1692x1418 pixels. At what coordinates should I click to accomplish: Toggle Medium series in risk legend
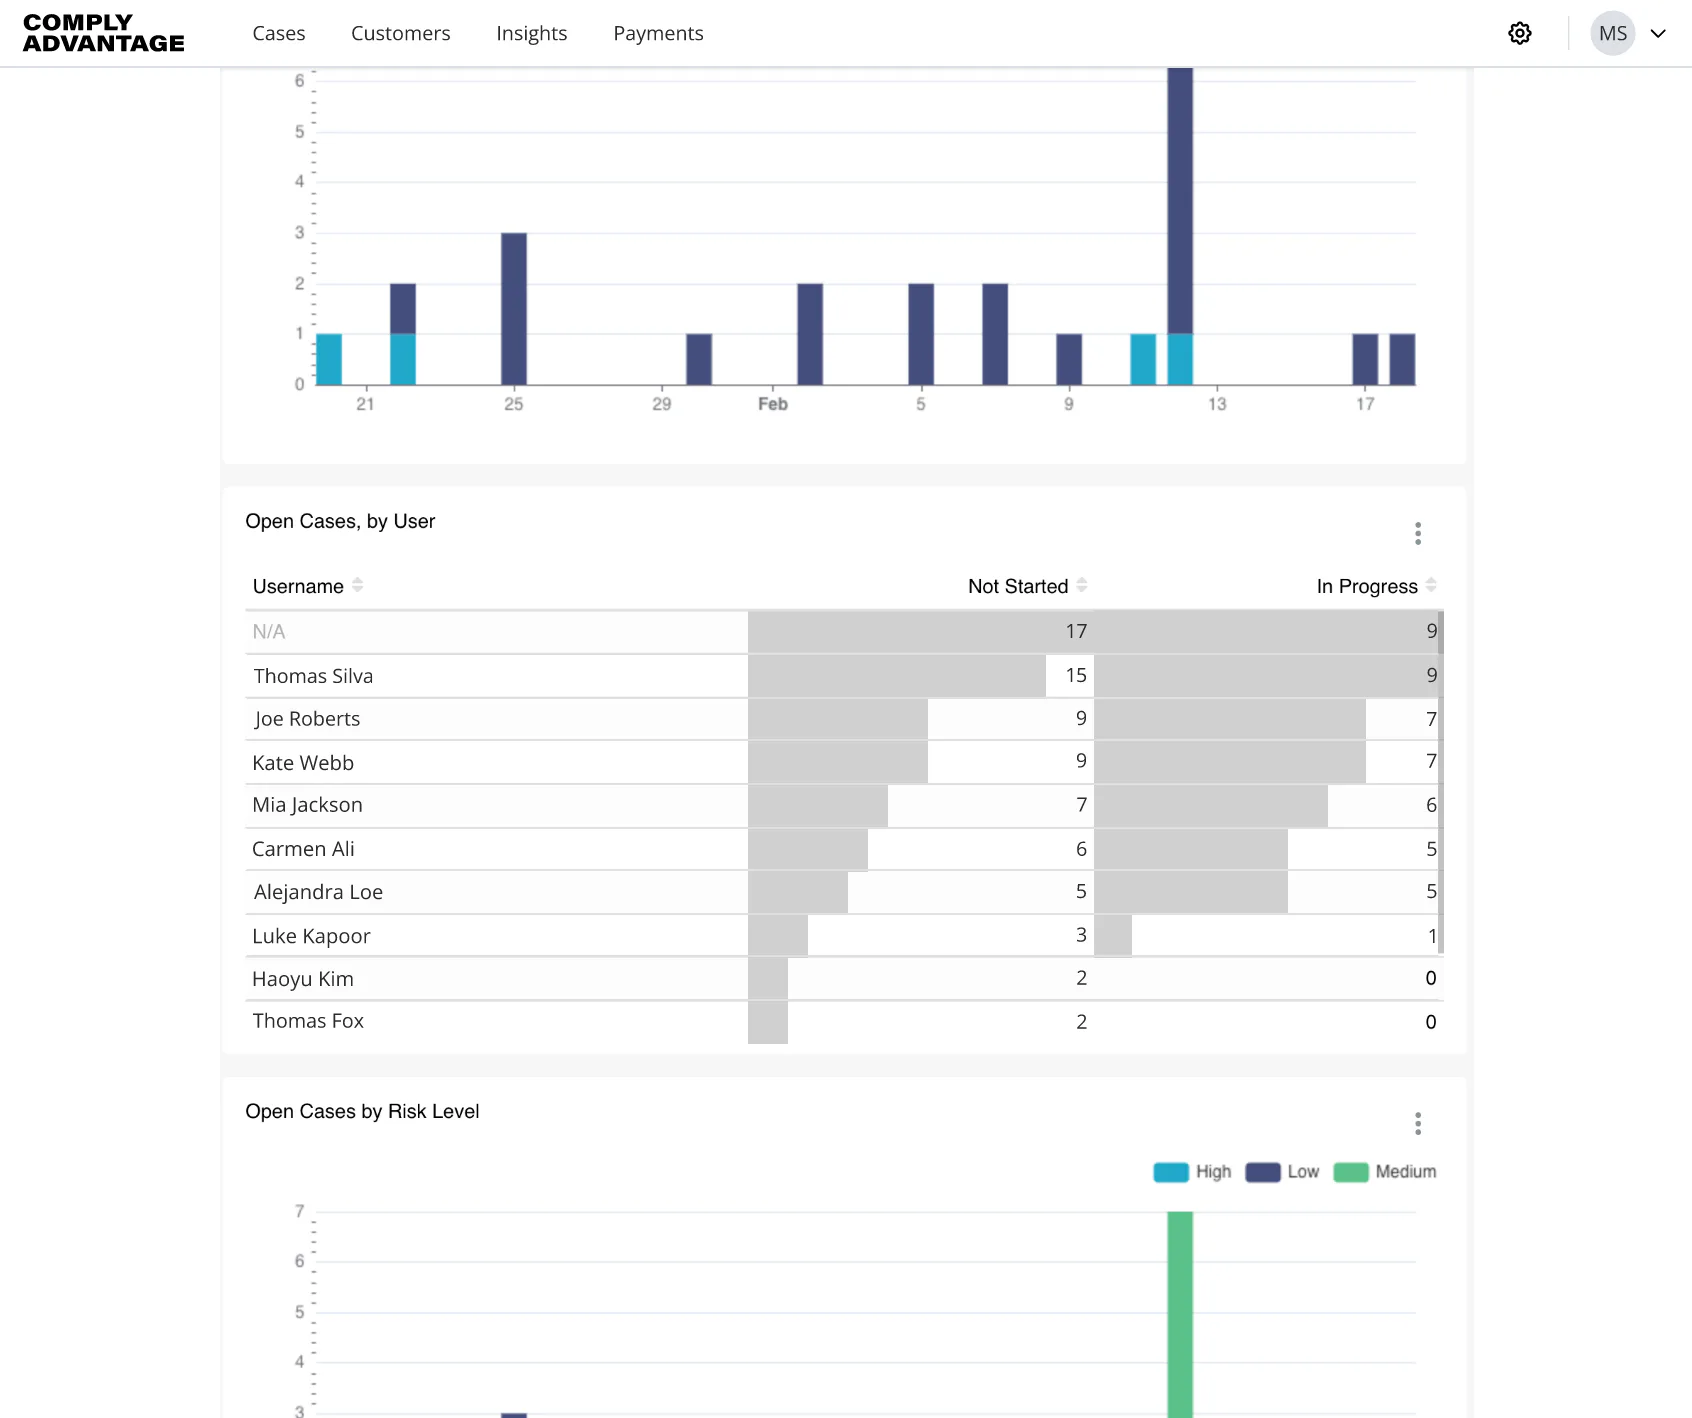(1385, 1172)
